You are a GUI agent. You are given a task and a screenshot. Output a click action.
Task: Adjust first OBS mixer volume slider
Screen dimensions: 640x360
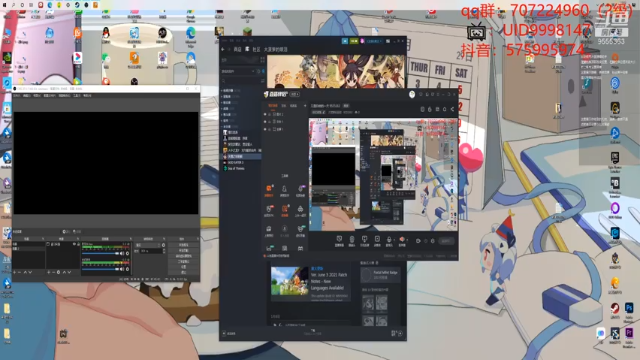(x=100, y=253)
